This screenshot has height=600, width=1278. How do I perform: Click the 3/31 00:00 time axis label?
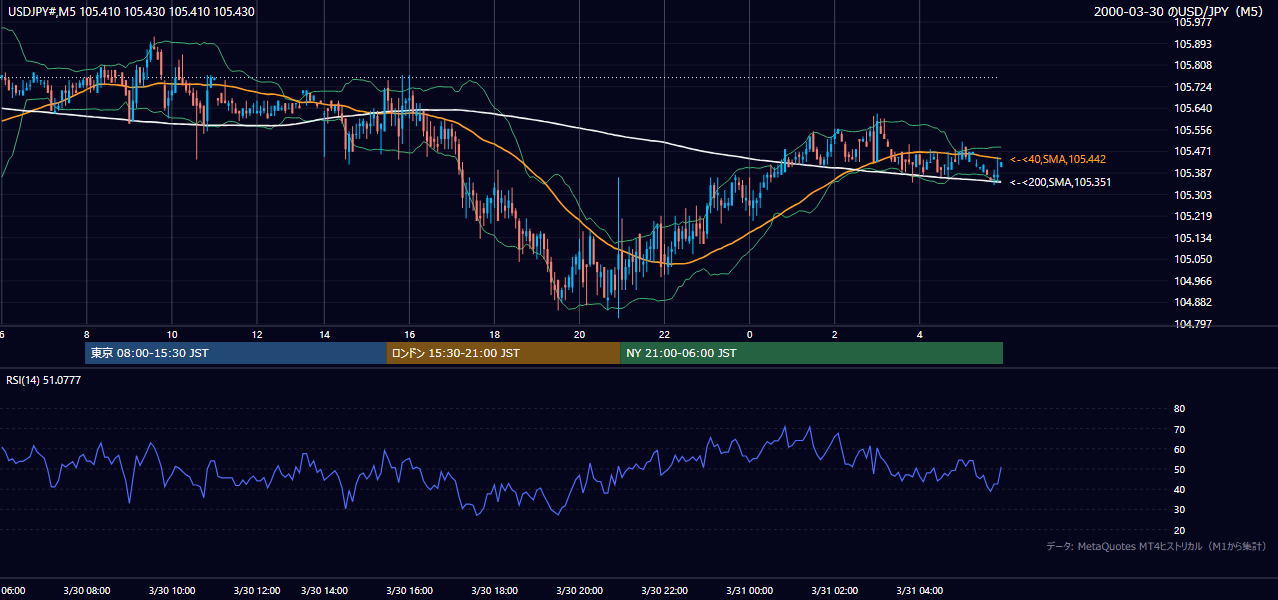(750, 591)
